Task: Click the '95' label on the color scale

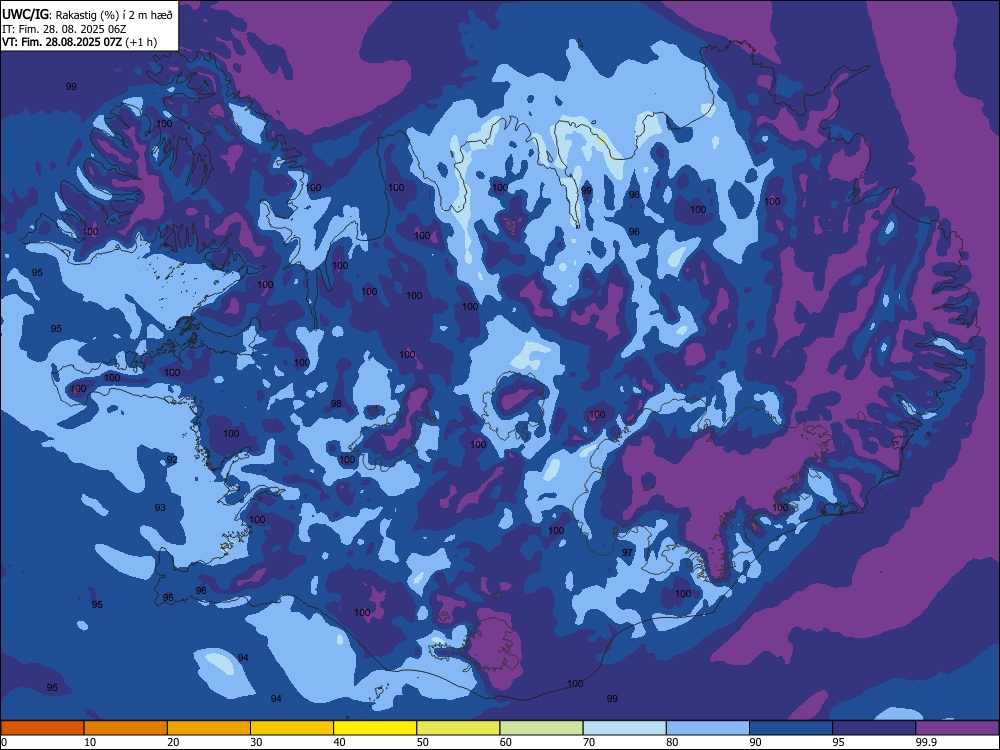Action: coord(838,742)
